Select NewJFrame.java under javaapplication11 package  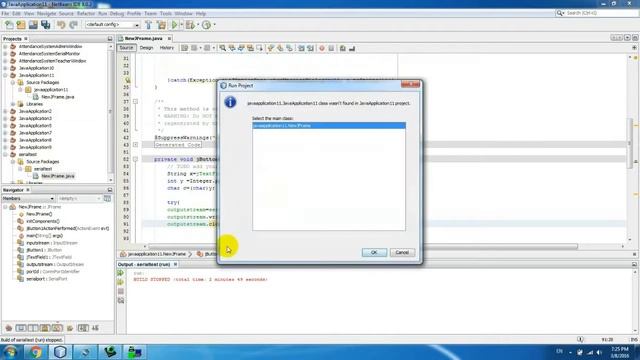[57, 97]
